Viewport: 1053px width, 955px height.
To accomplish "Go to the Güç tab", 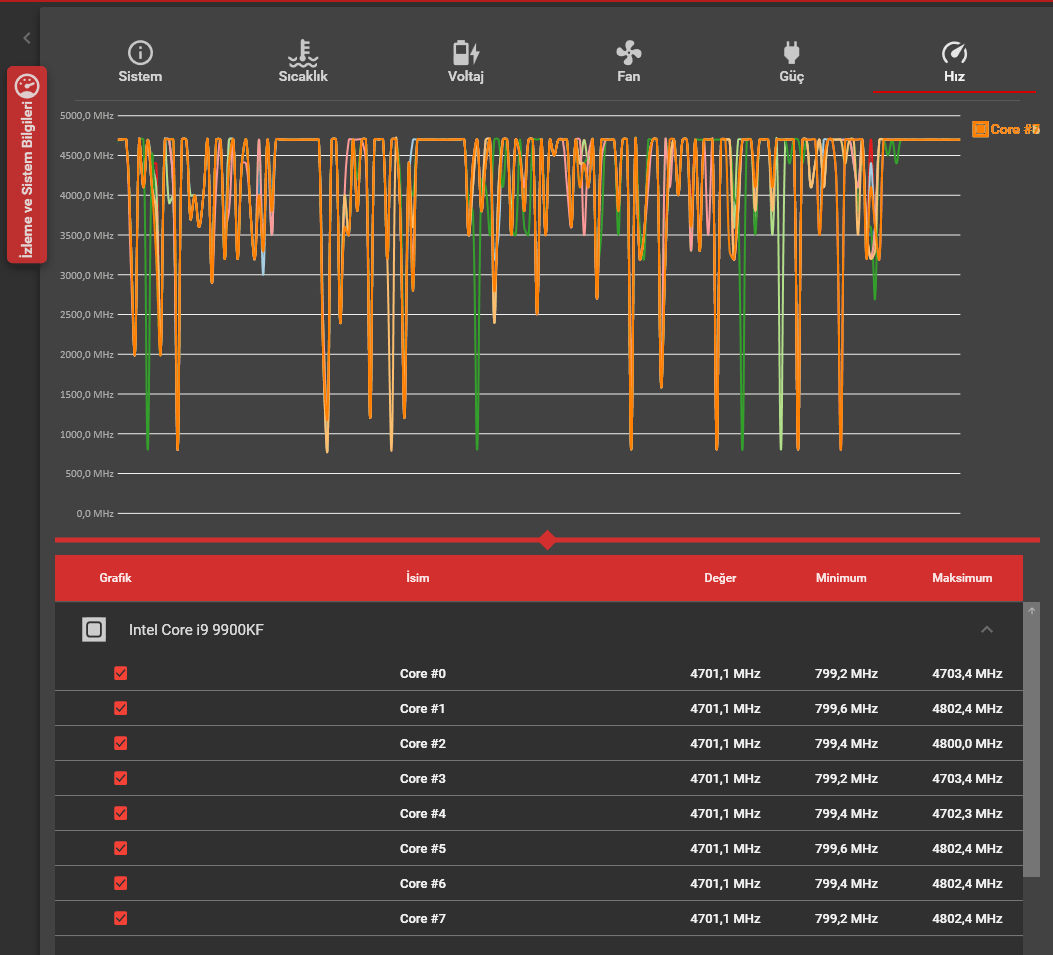I will [x=791, y=62].
